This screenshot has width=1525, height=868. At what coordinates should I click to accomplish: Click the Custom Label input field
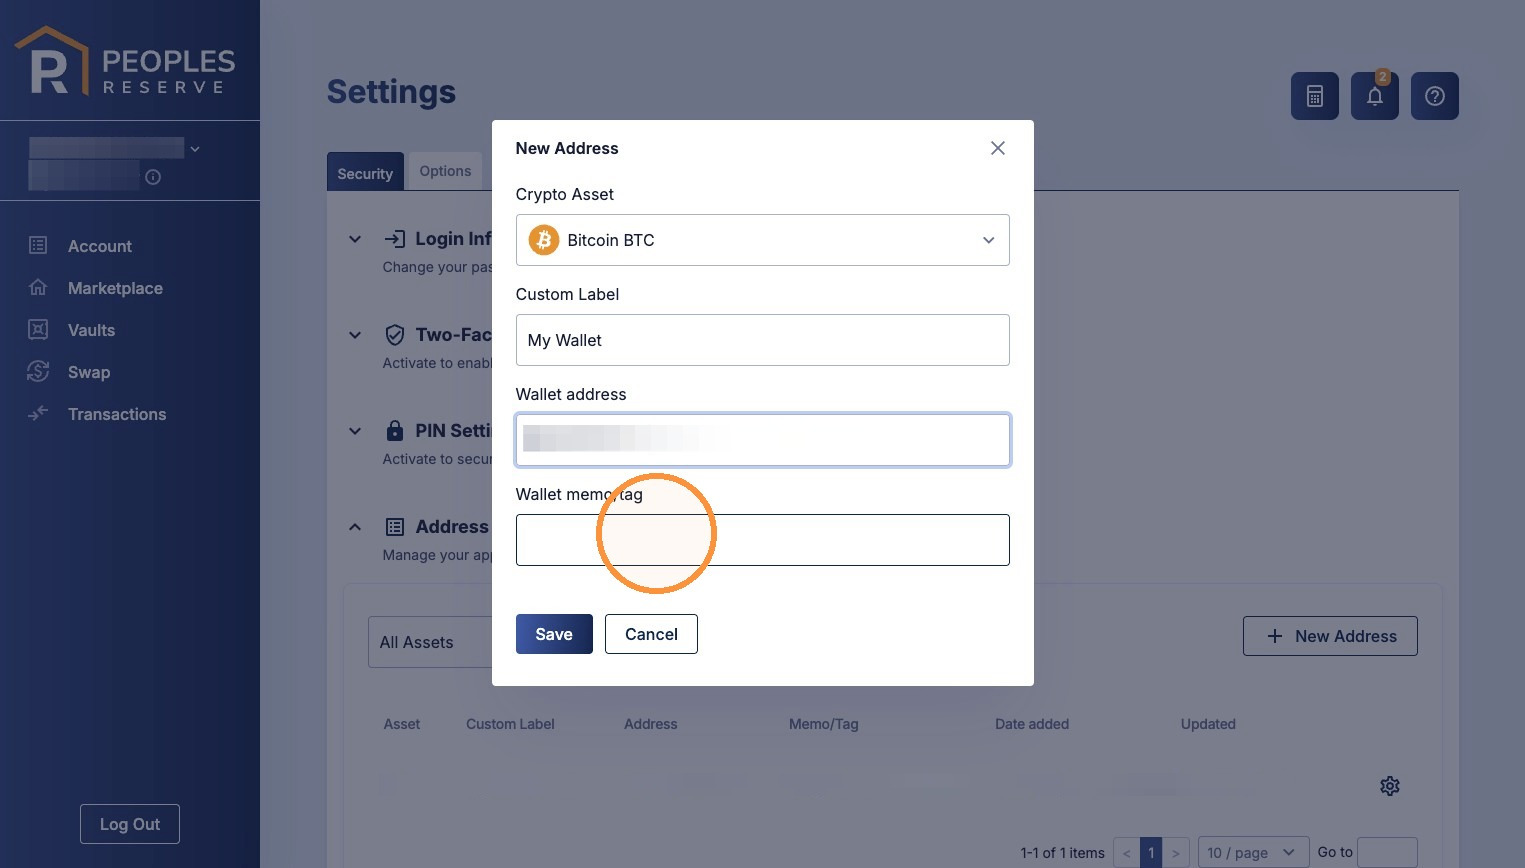click(762, 340)
